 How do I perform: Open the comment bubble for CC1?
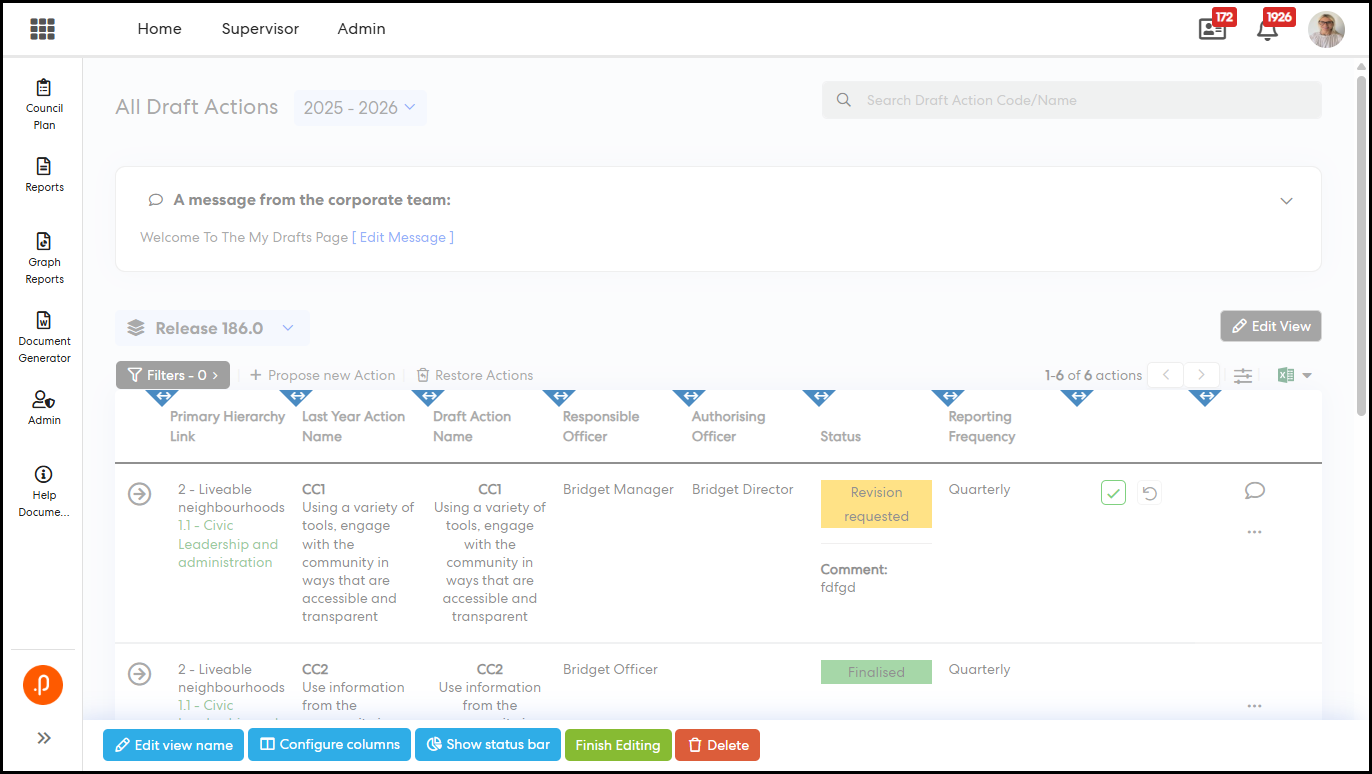pyautogui.click(x=1255, y=490)
